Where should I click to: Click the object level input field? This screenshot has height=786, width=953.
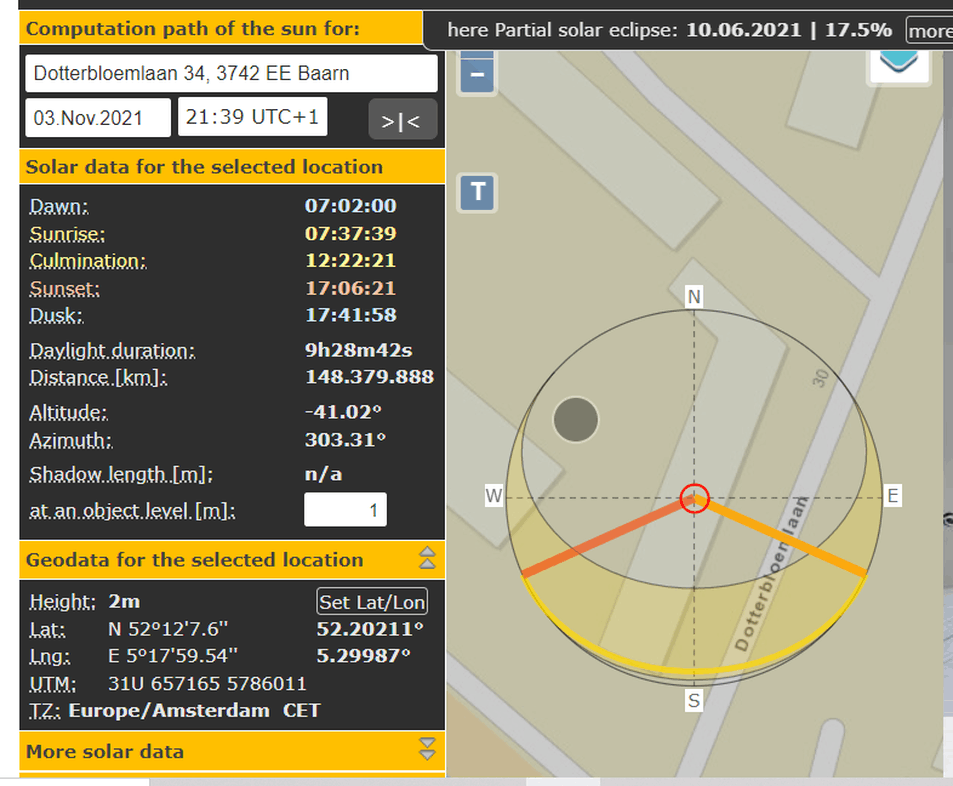click(345, 509)
